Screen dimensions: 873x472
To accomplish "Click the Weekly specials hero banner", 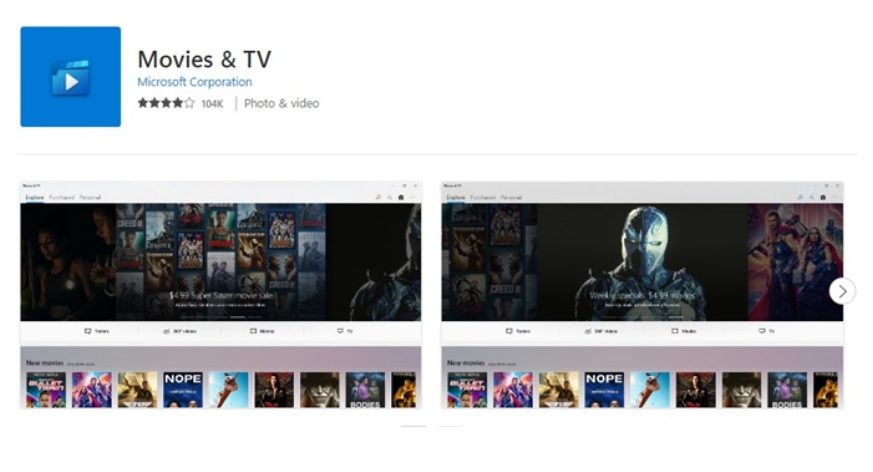I will (x=640, y=296).
